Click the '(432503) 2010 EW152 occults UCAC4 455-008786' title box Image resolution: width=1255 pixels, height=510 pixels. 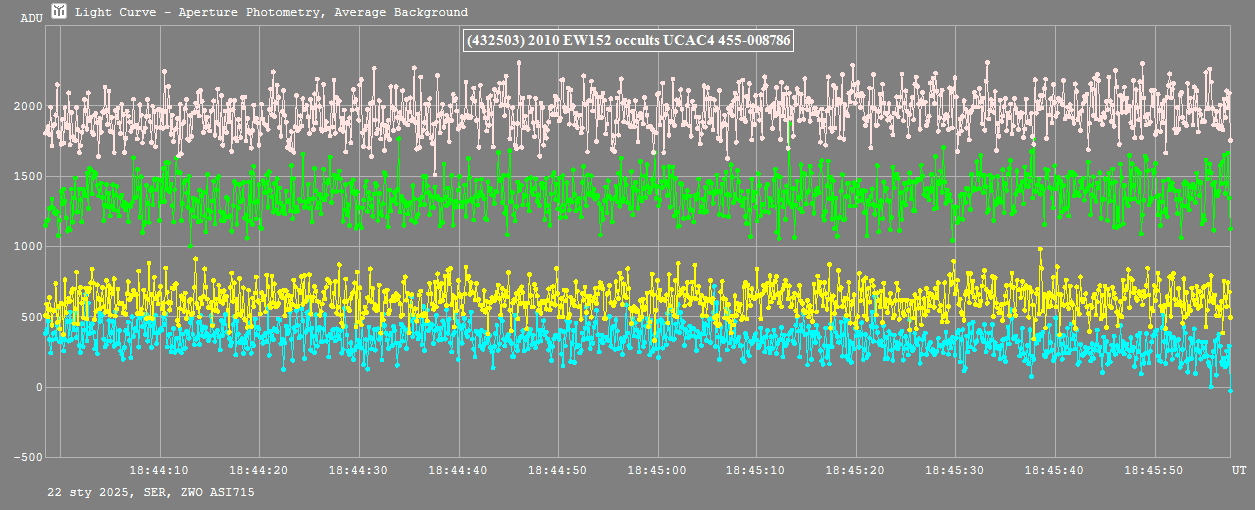[x=629, y=41]
